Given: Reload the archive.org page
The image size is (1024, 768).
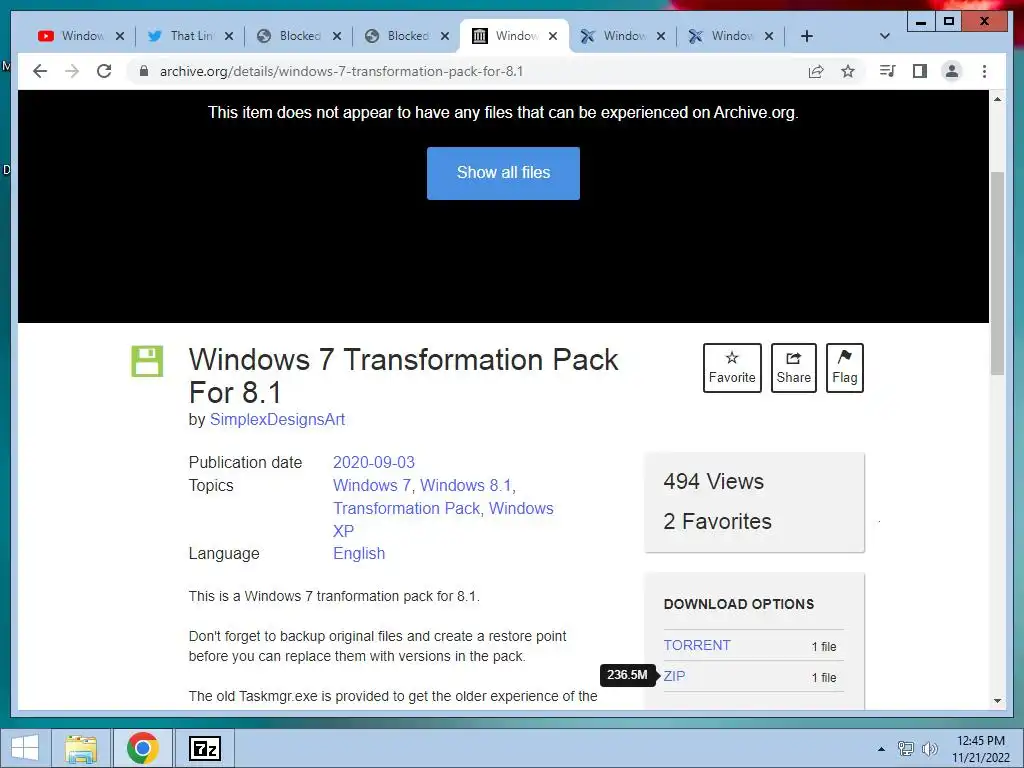Looking at the screenshot, I should (x=104, y=71).
